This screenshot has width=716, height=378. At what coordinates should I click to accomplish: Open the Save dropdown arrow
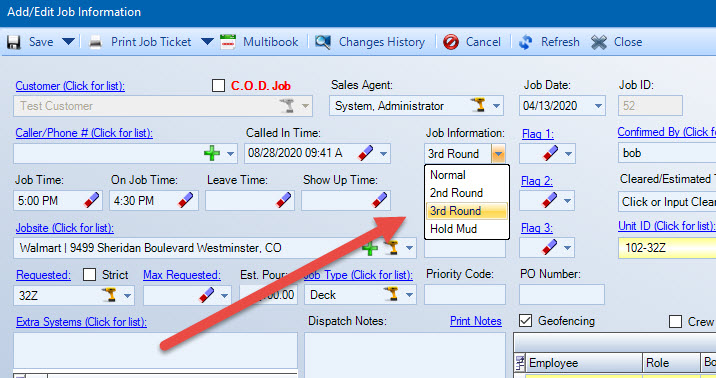(68, 42)
